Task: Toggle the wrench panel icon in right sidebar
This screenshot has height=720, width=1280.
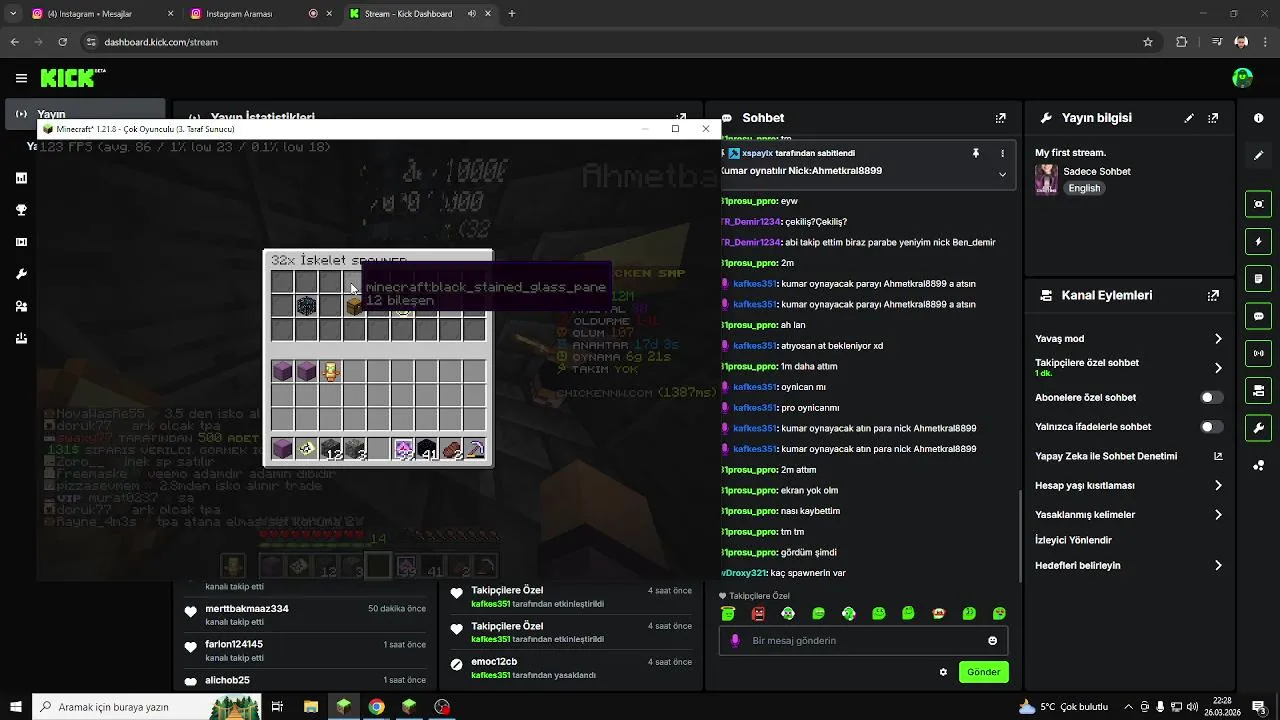Action: pyautogui.click(x=1258, y=428)
